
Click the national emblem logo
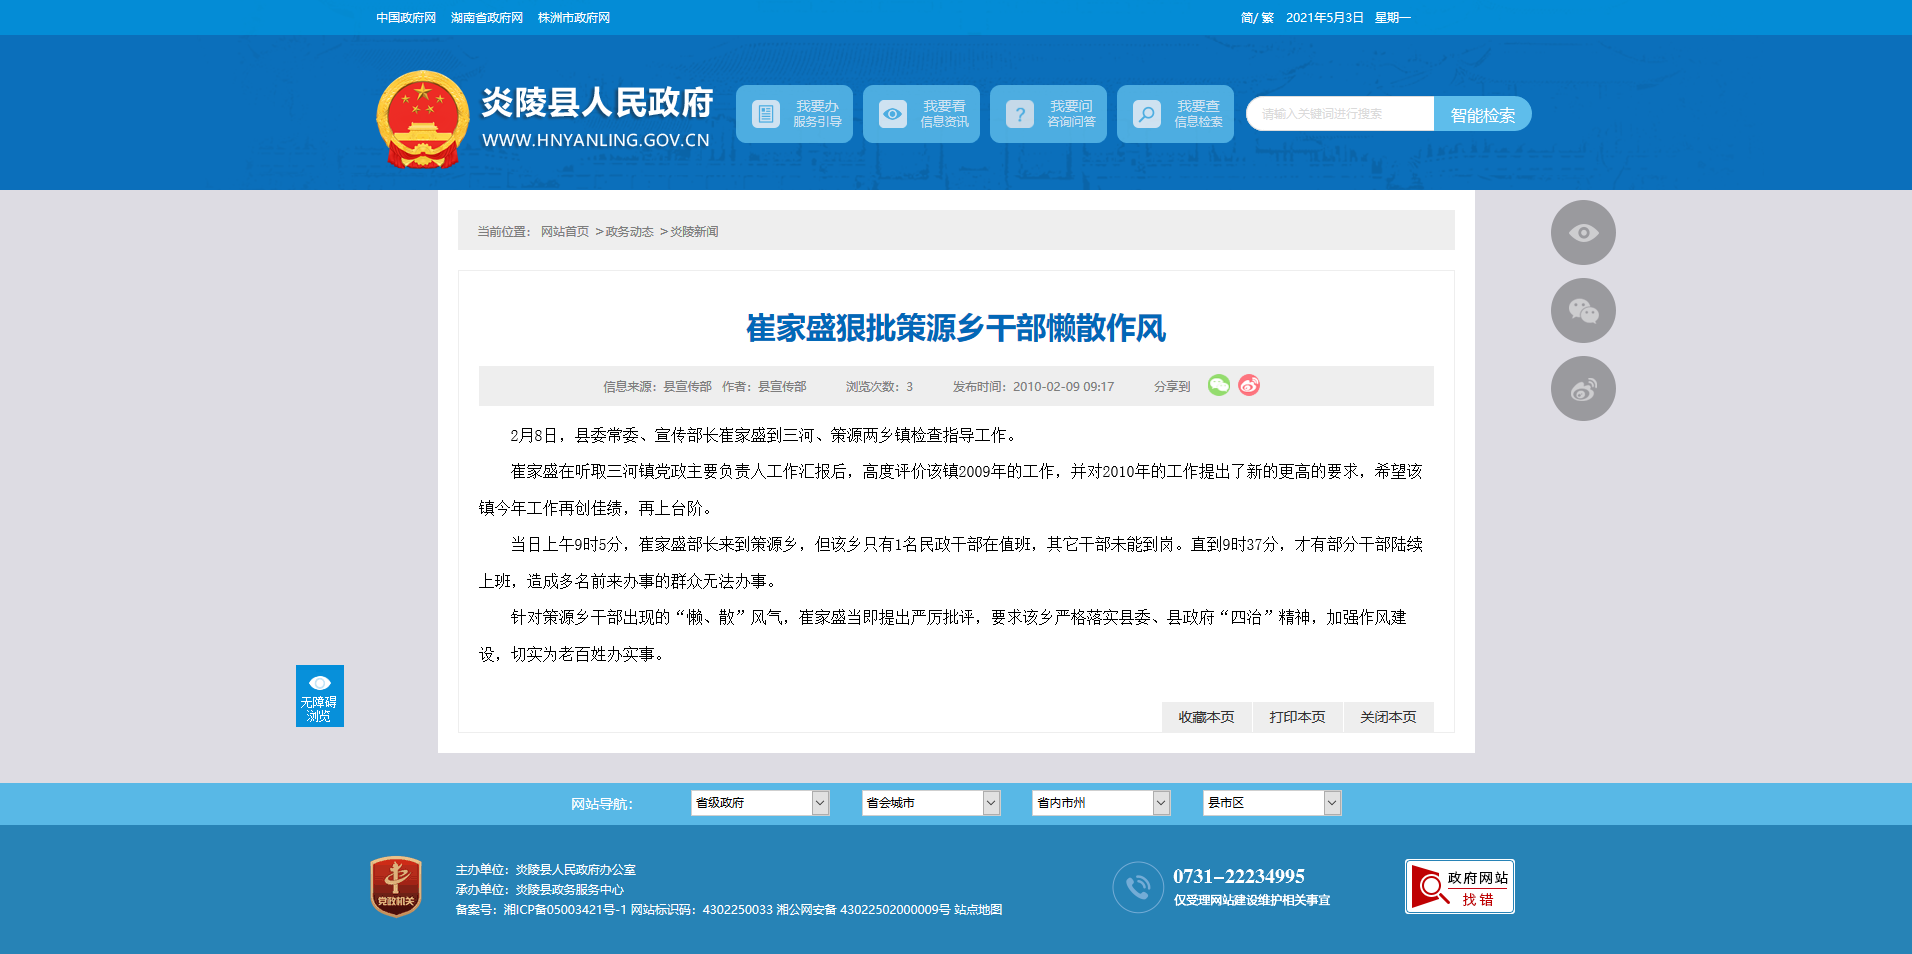coord(423,119)
